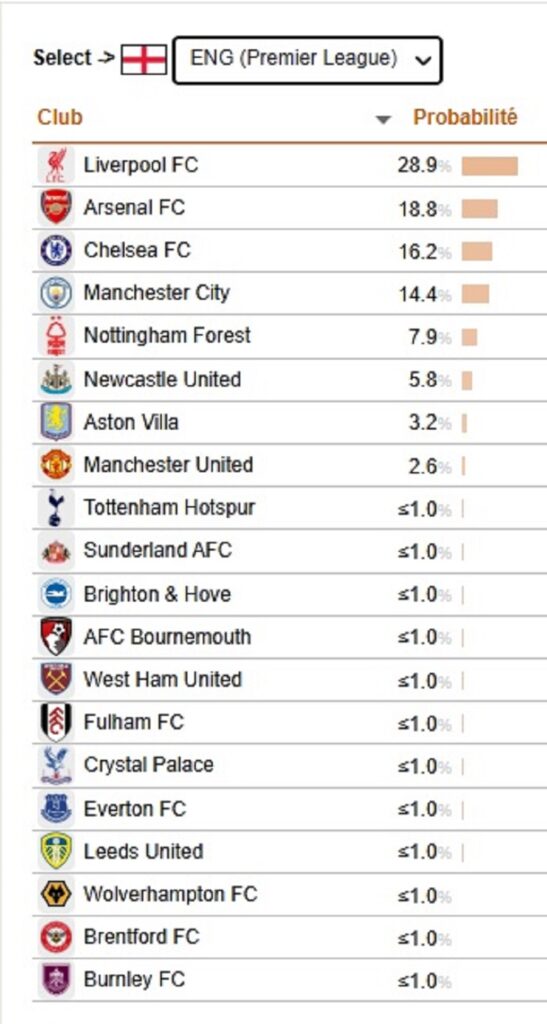Click the Burnley FC table row
547x1024 pixels.
pyautogui.click(x=289, y=980)
